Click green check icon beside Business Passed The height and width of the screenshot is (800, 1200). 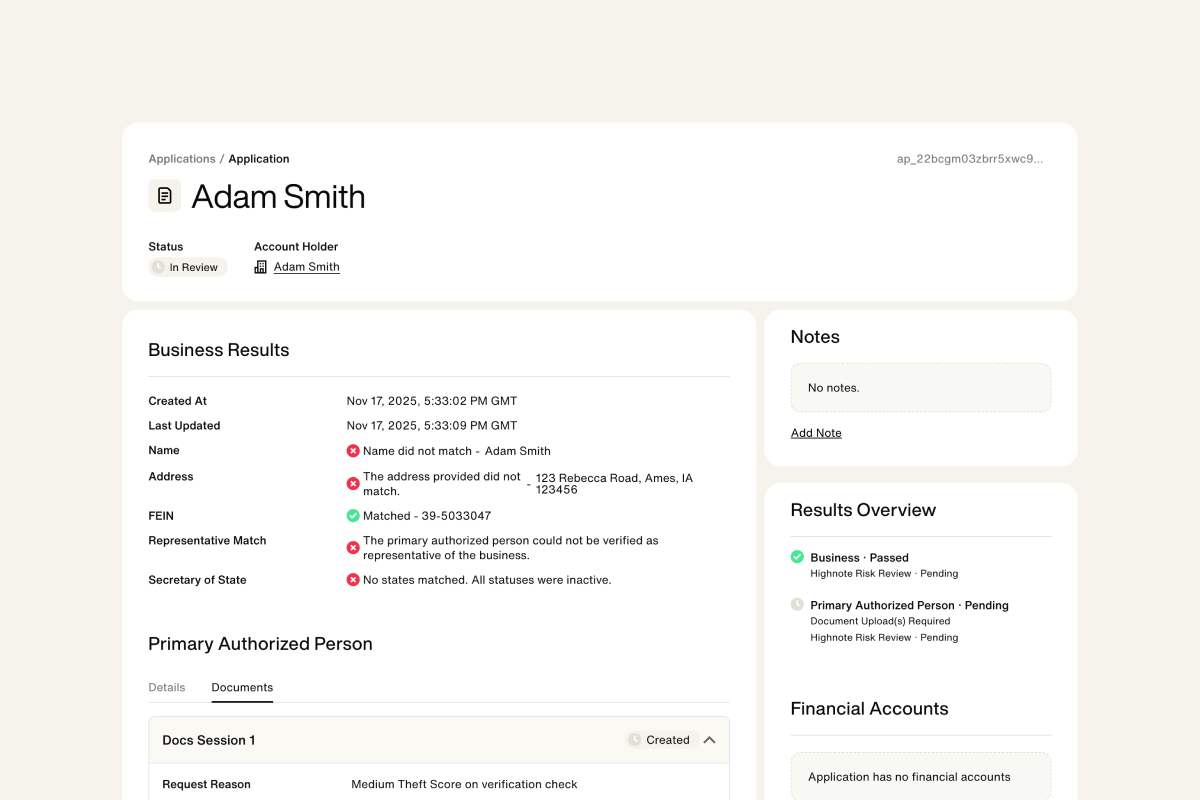[797, 557]
